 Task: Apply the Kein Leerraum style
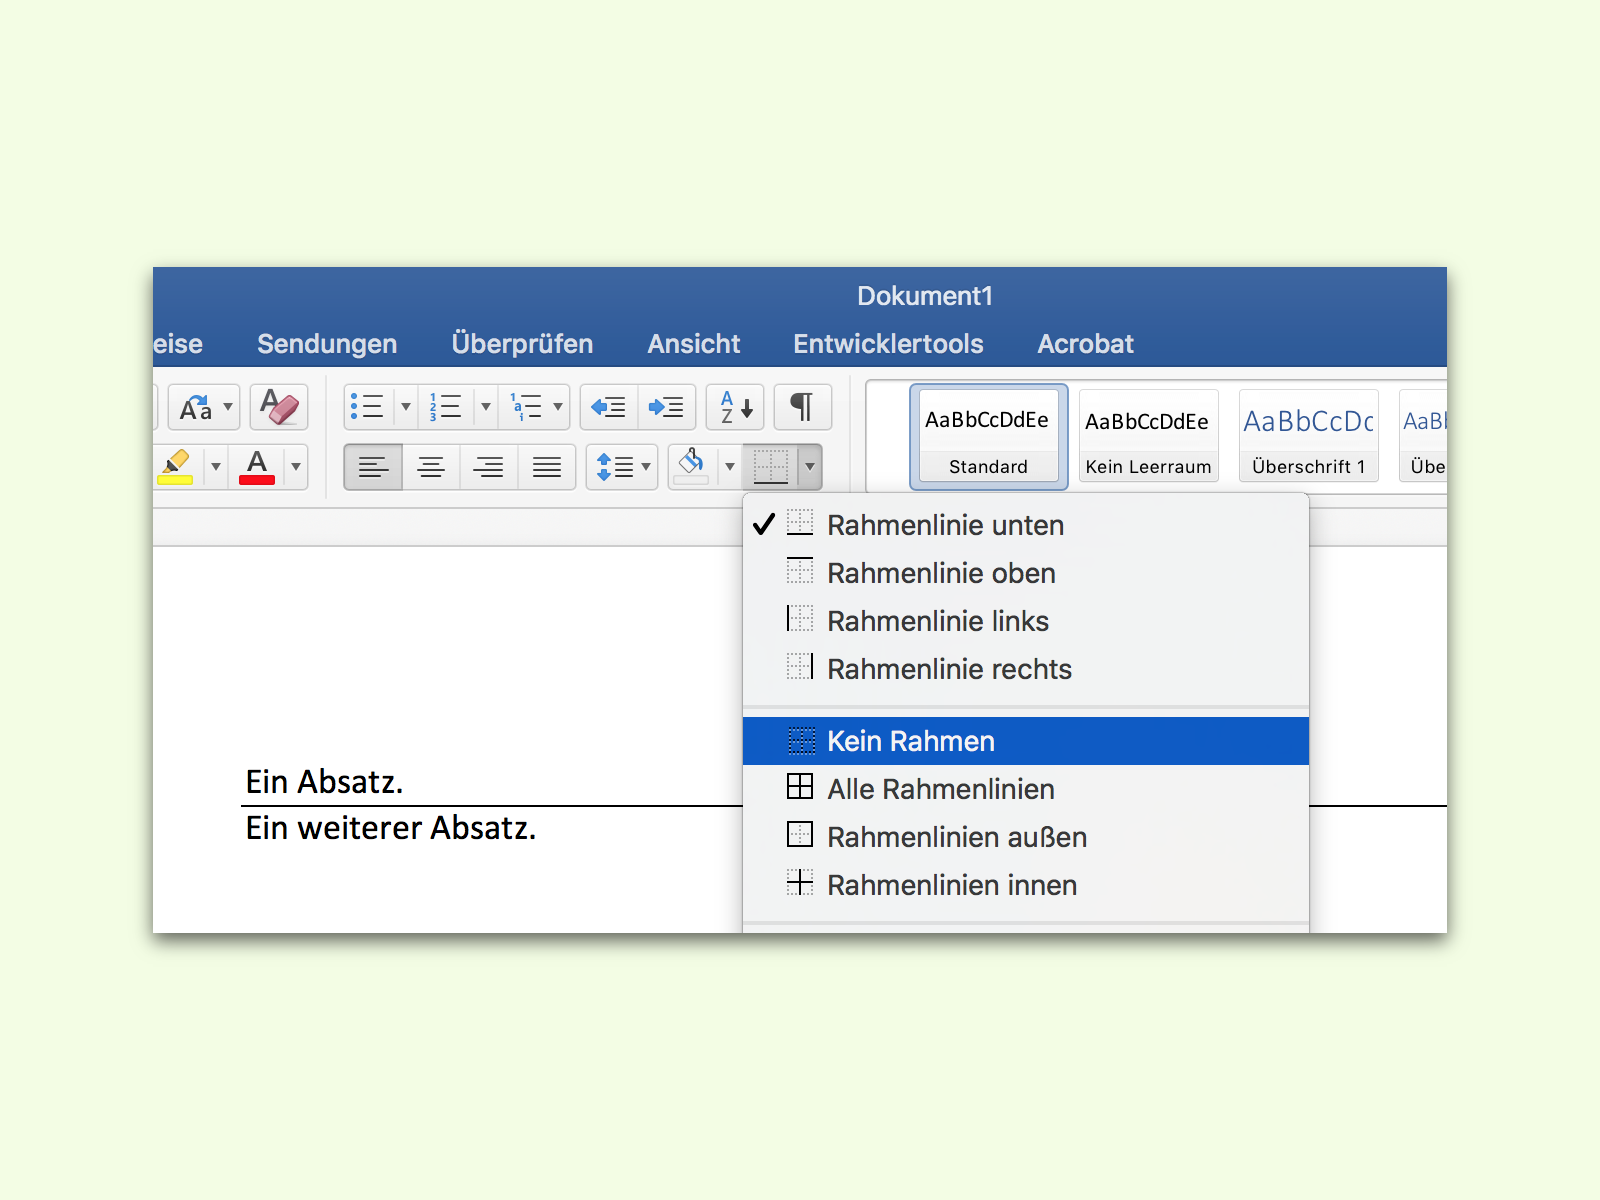[1148, 437]
